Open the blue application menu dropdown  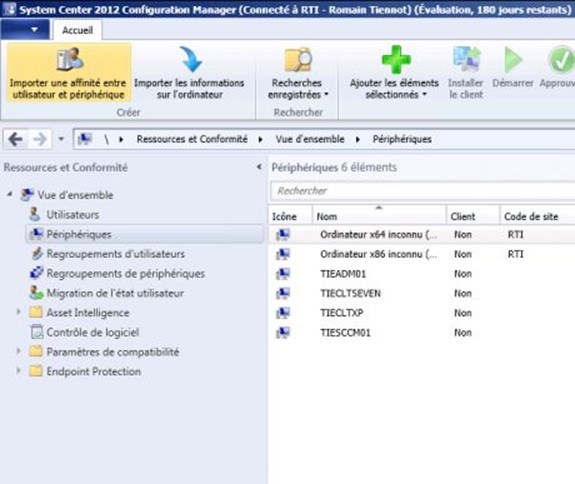[x=25, y=29]
